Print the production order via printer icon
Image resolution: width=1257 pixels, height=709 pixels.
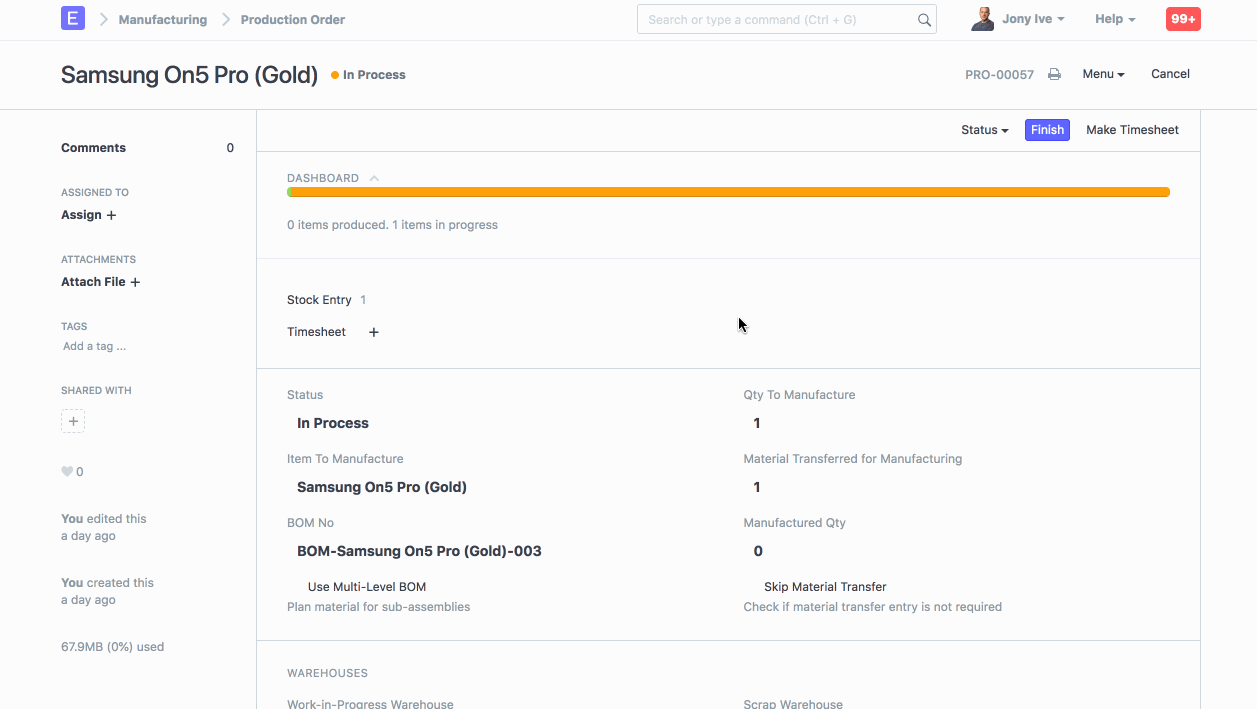point(1054,74)
